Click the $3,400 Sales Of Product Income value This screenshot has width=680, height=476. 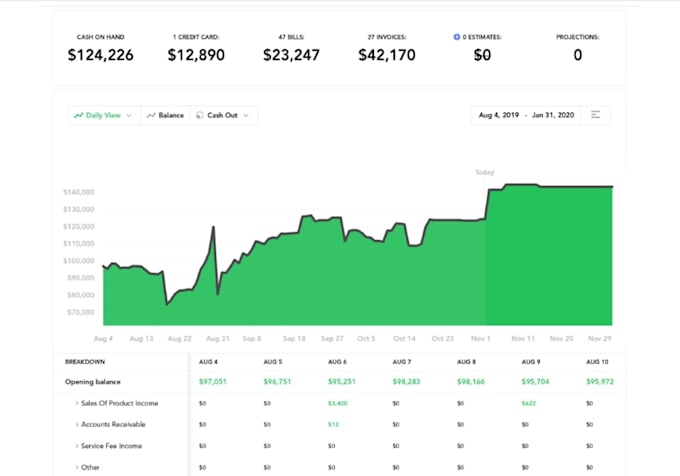[x=338, y=403]
